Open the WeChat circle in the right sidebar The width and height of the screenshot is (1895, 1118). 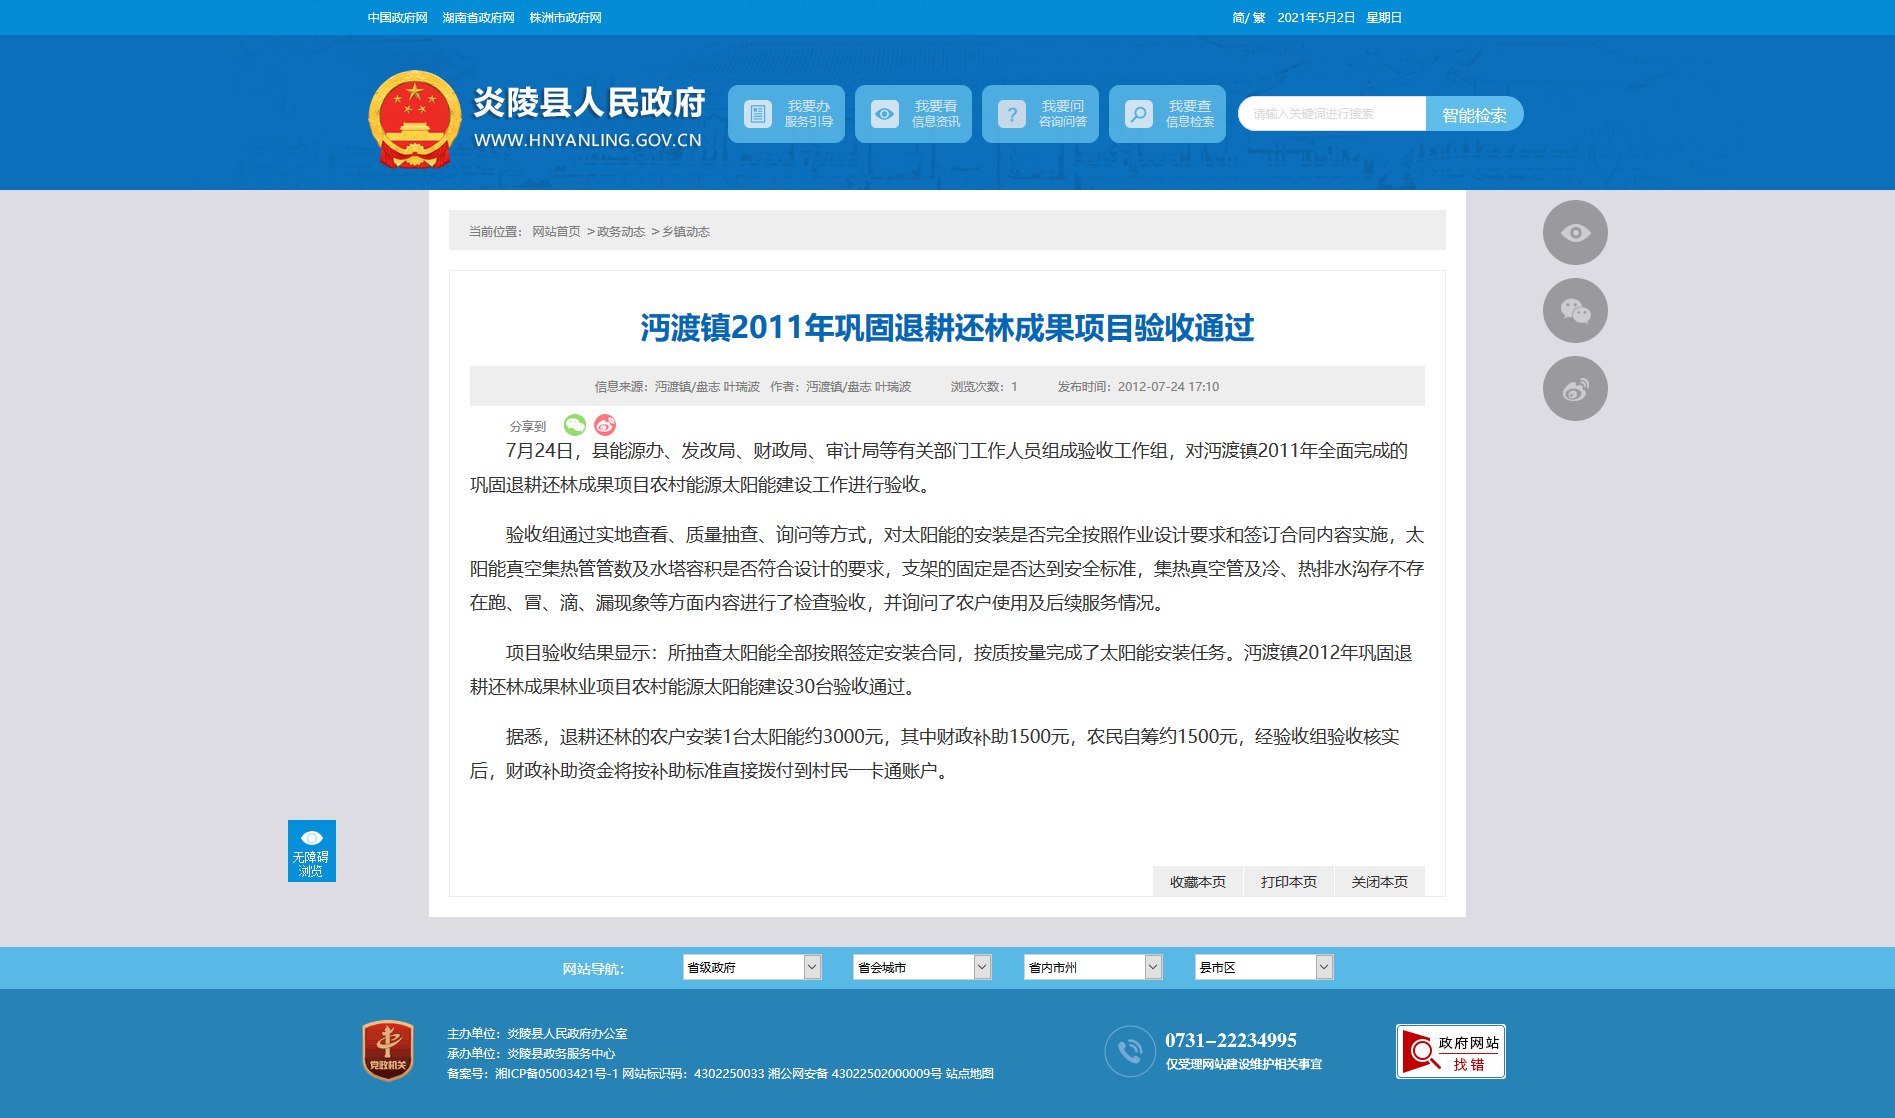[x=1575, y=311]
